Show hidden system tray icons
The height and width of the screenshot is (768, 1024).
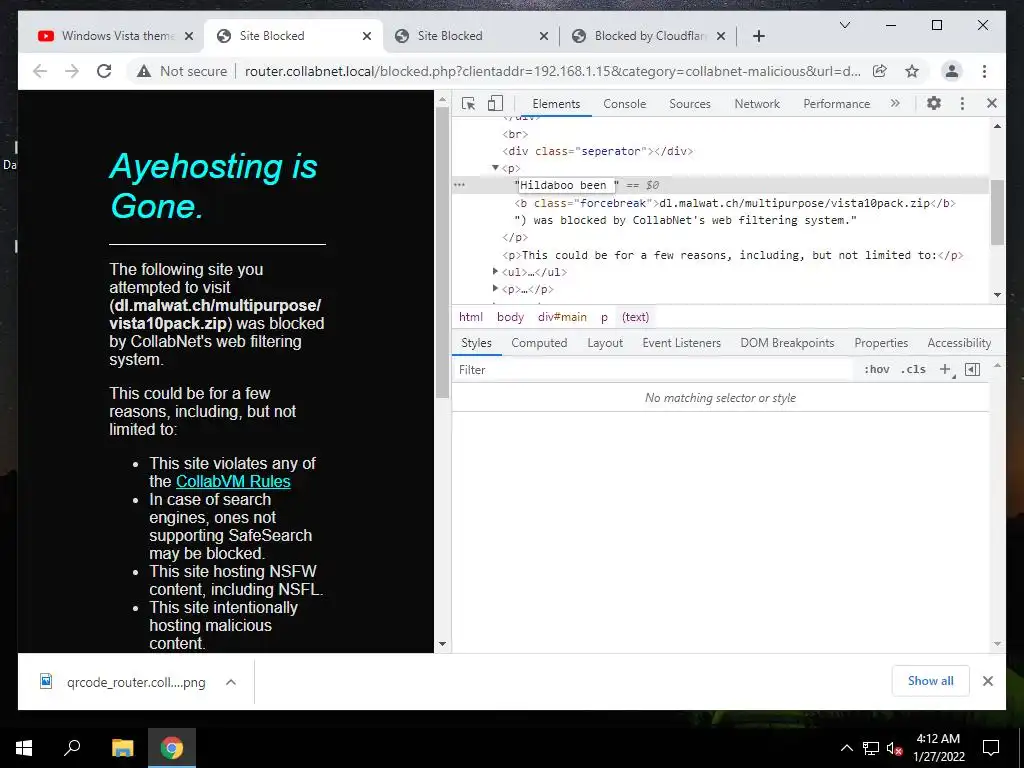pyautogui.click(x=846, y=748)
